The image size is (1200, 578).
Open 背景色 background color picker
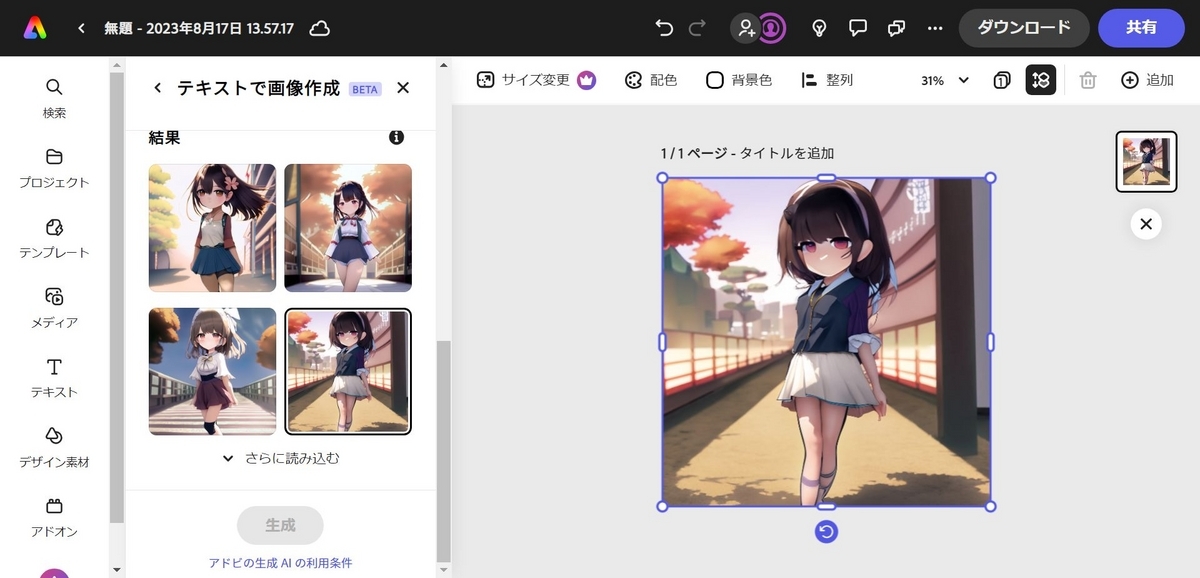[x=739, y=80]
